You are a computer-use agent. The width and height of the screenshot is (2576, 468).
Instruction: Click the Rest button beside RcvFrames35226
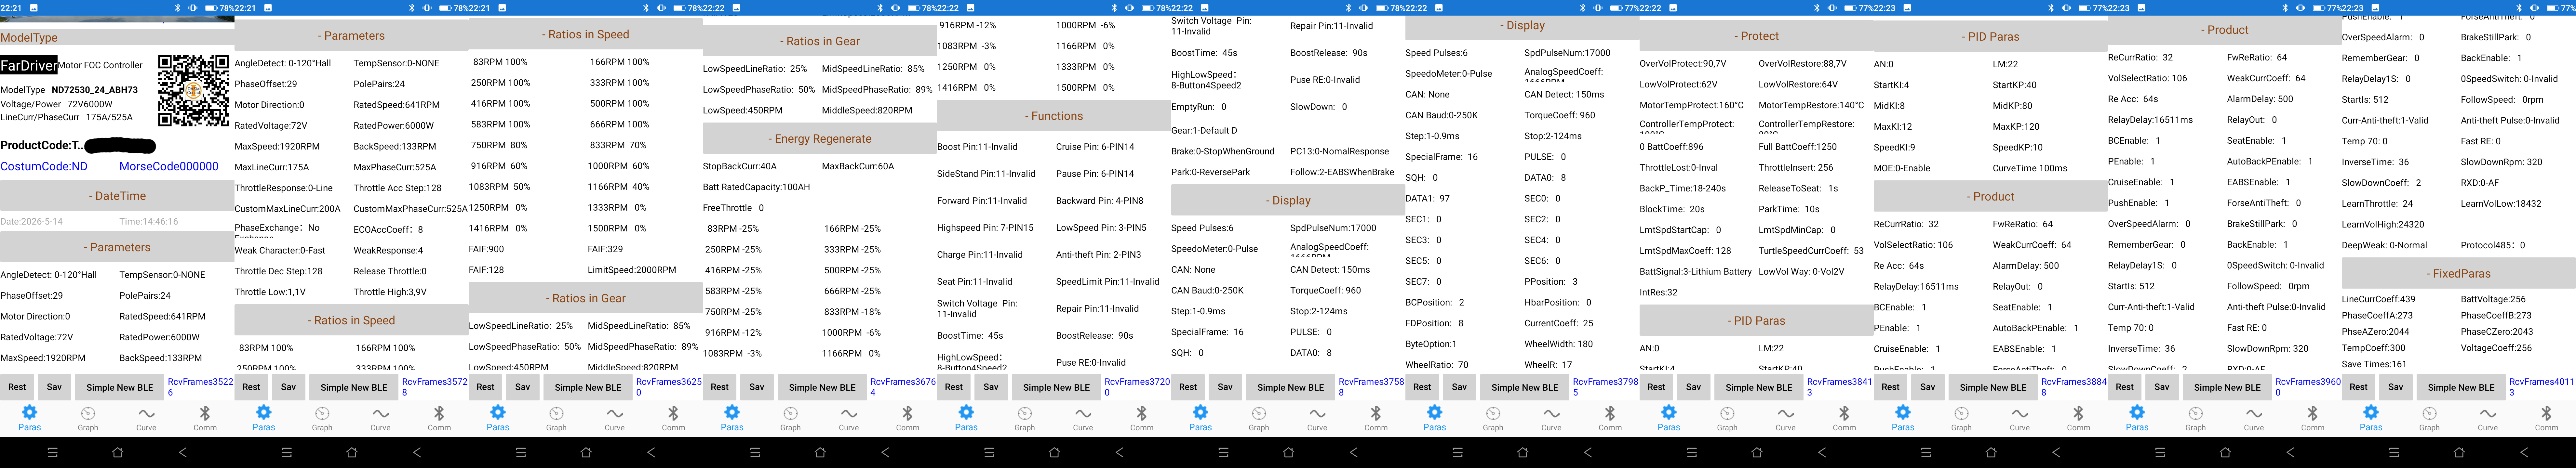point(17,387)
